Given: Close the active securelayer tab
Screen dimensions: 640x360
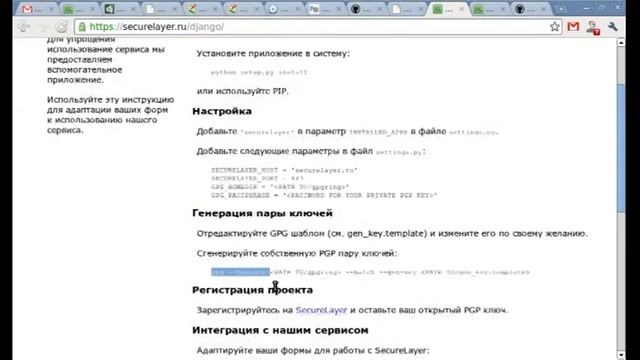Looking at the screenshot, I should 462,9.
